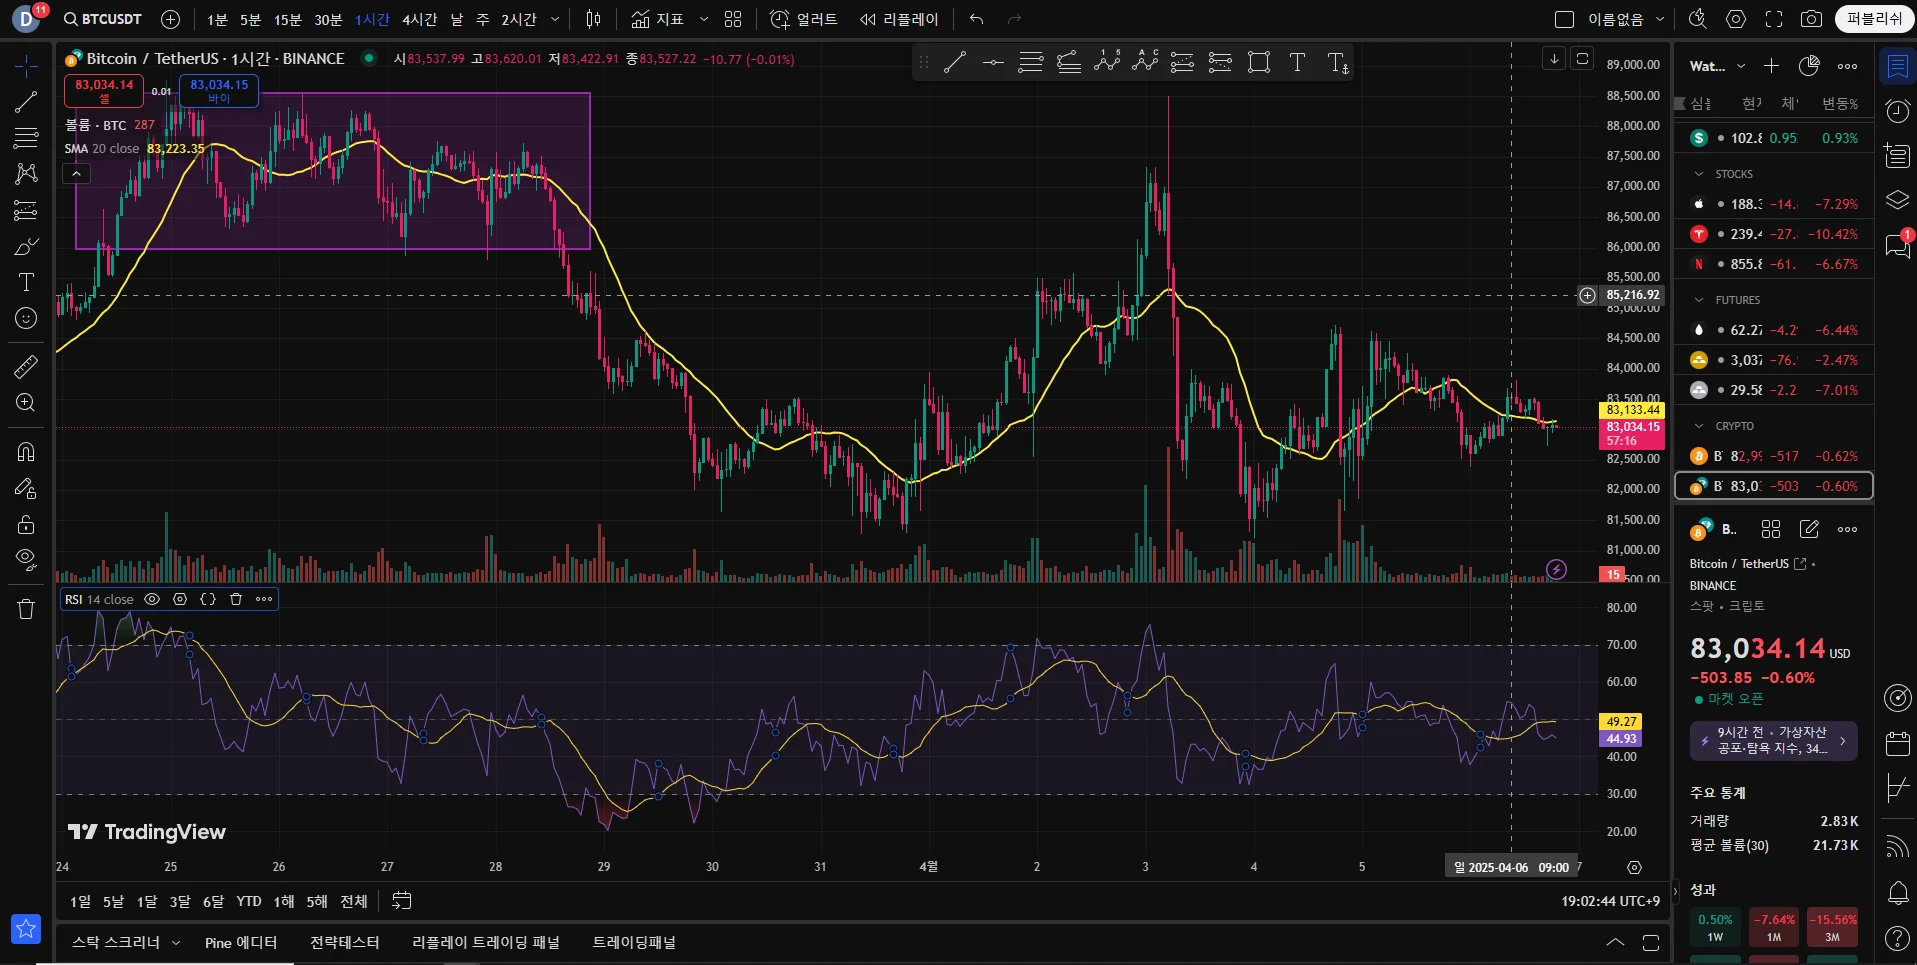This screenshot has width=1917, height=965.
Task: Collapse the CRYPTO watchlist section
Action: (1698, 426)
